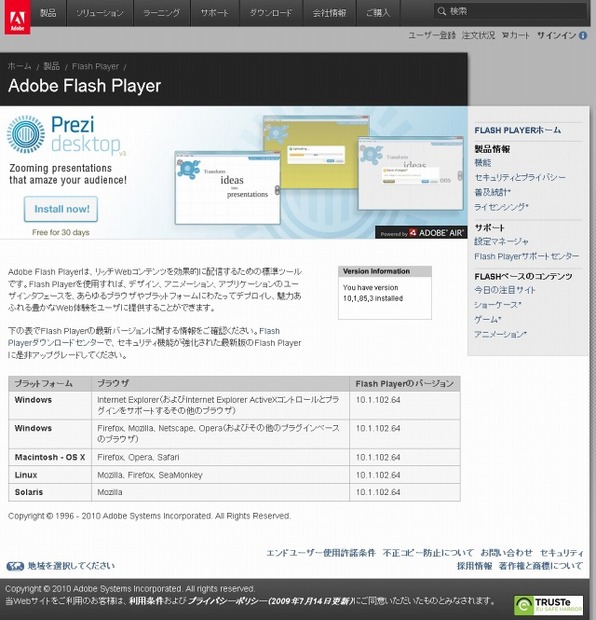Click the Solaris platform row
596x620 pixels.
pos(234,492)
